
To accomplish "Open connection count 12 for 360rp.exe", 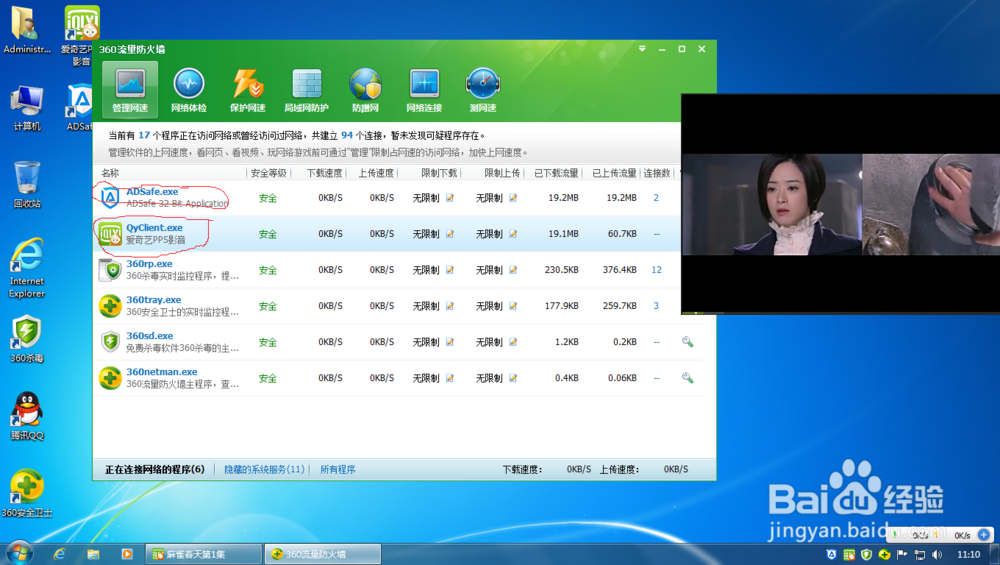I will pyautogui.click(x=656, y=270).
